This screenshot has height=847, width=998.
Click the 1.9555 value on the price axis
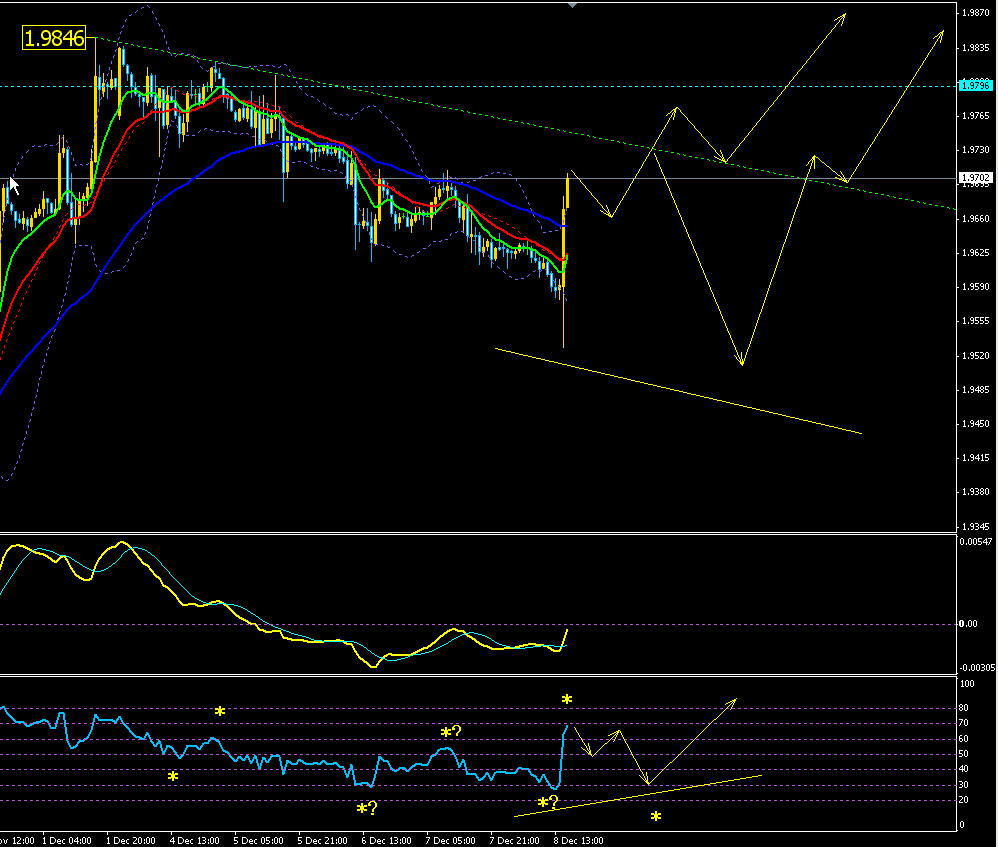pyautogui.click(x=976, y=321)
